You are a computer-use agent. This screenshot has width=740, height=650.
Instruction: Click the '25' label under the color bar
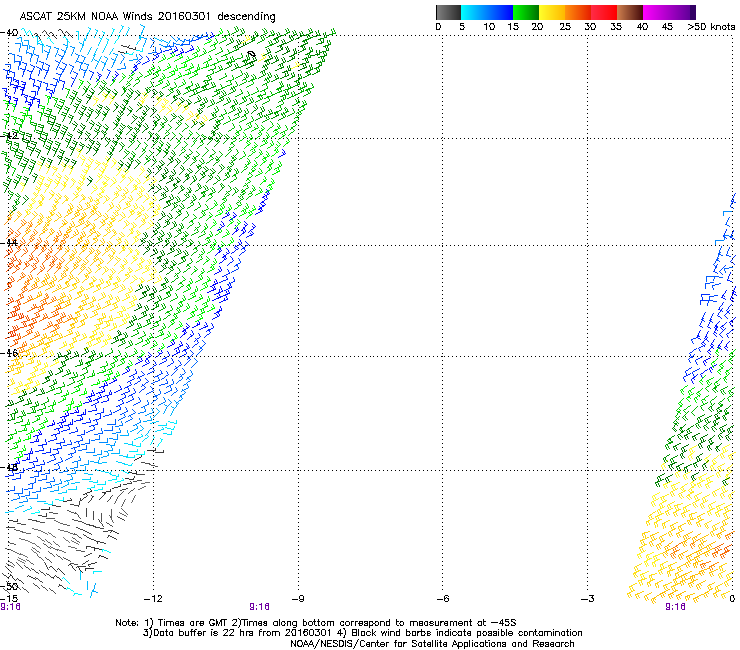[565, 27]
